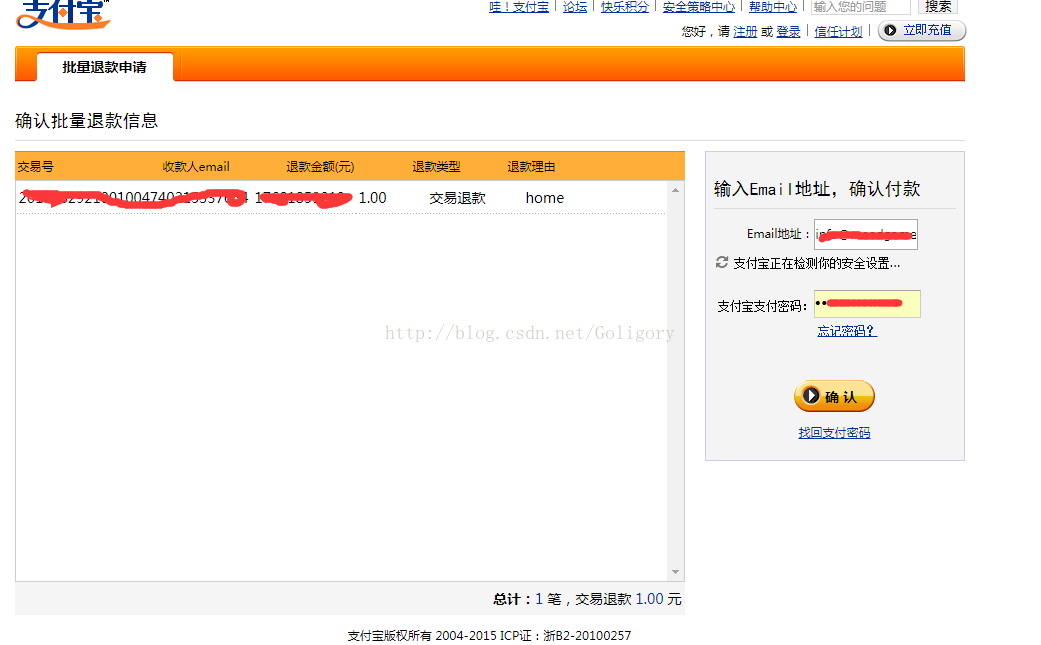The height and width of the screenshot is (645, 1041).
Task: Click the 注册 register link
Action: tap(745, 31)
